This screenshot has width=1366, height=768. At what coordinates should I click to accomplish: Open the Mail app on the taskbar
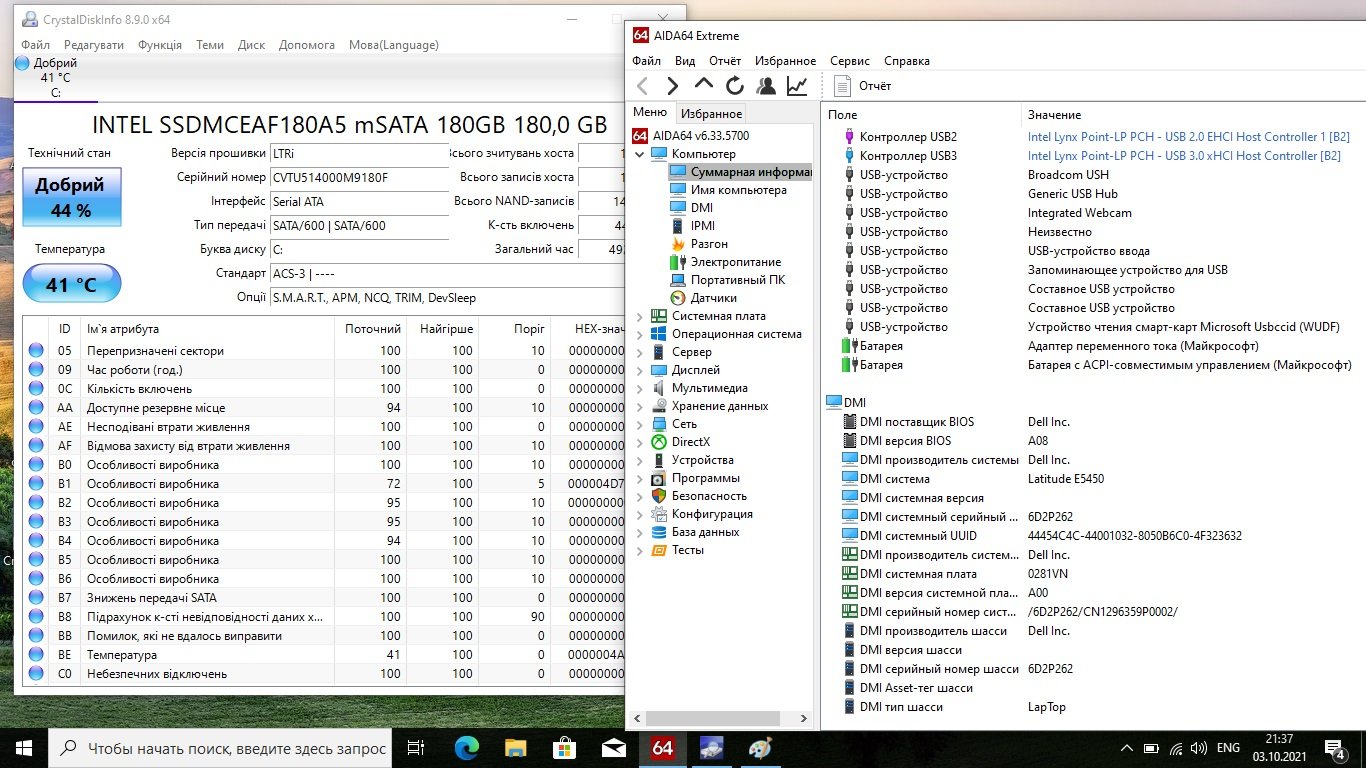point(613,747)
